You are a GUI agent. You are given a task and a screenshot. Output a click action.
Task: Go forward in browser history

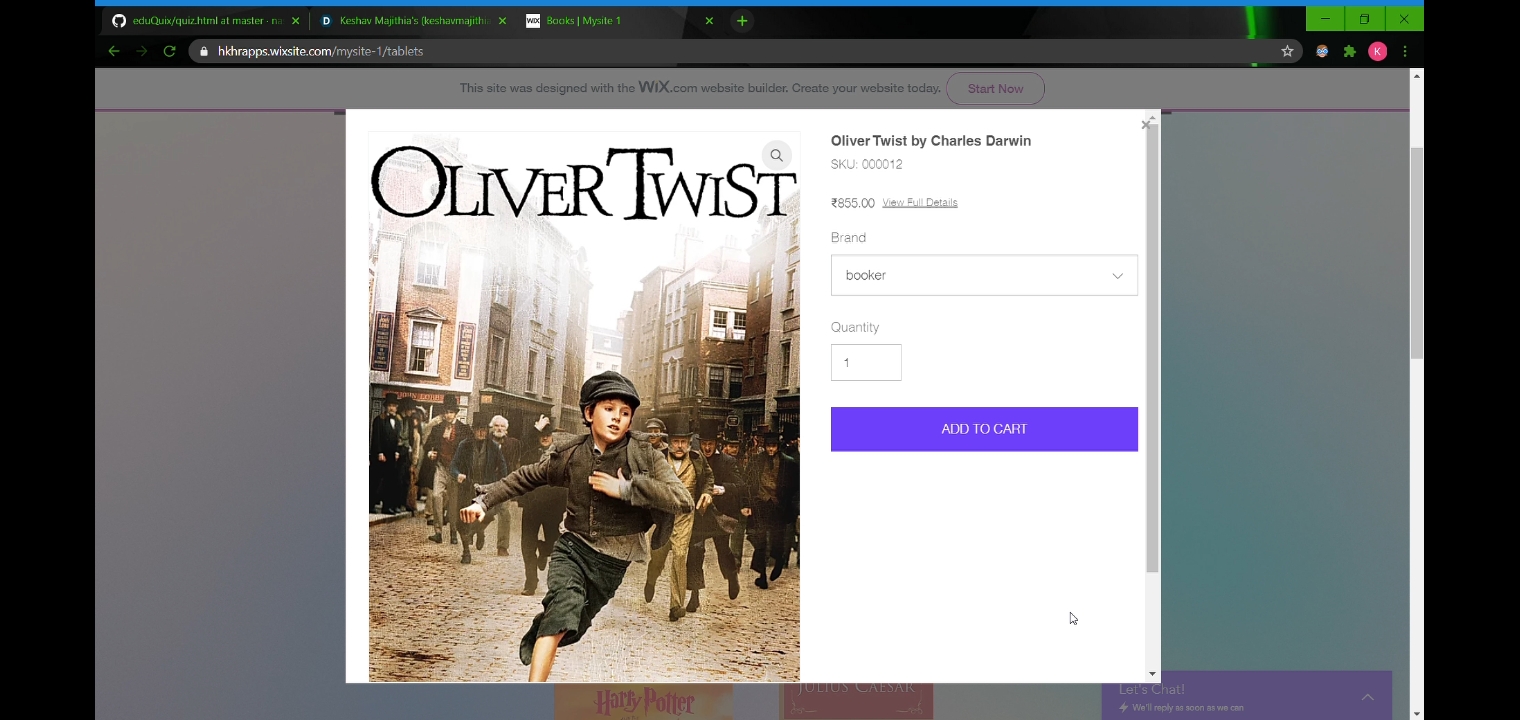[142, 51]
